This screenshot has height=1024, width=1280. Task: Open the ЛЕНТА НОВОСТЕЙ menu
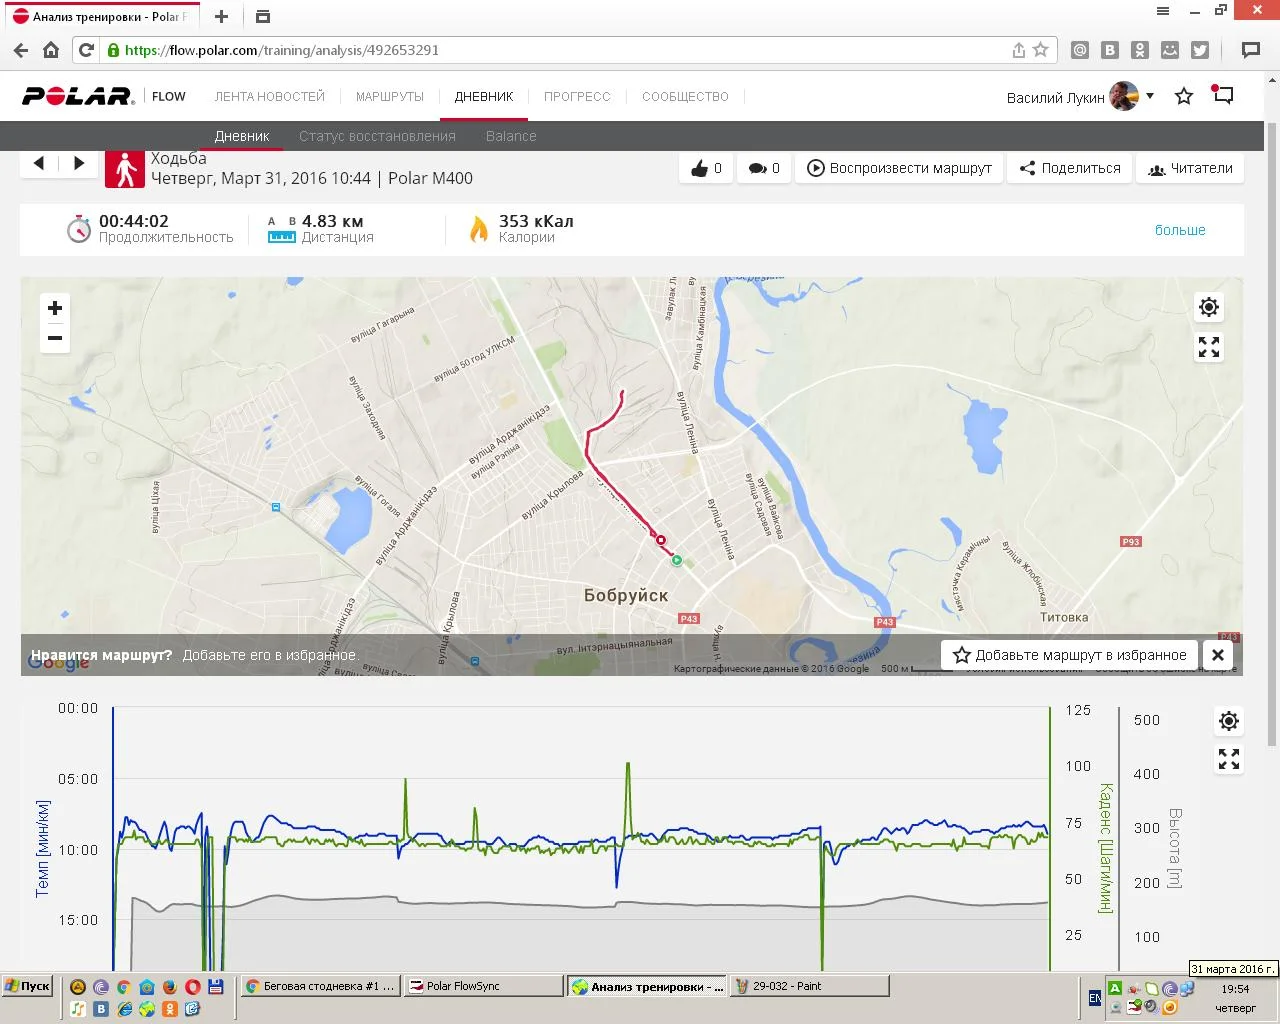click(x=270, y=97)
